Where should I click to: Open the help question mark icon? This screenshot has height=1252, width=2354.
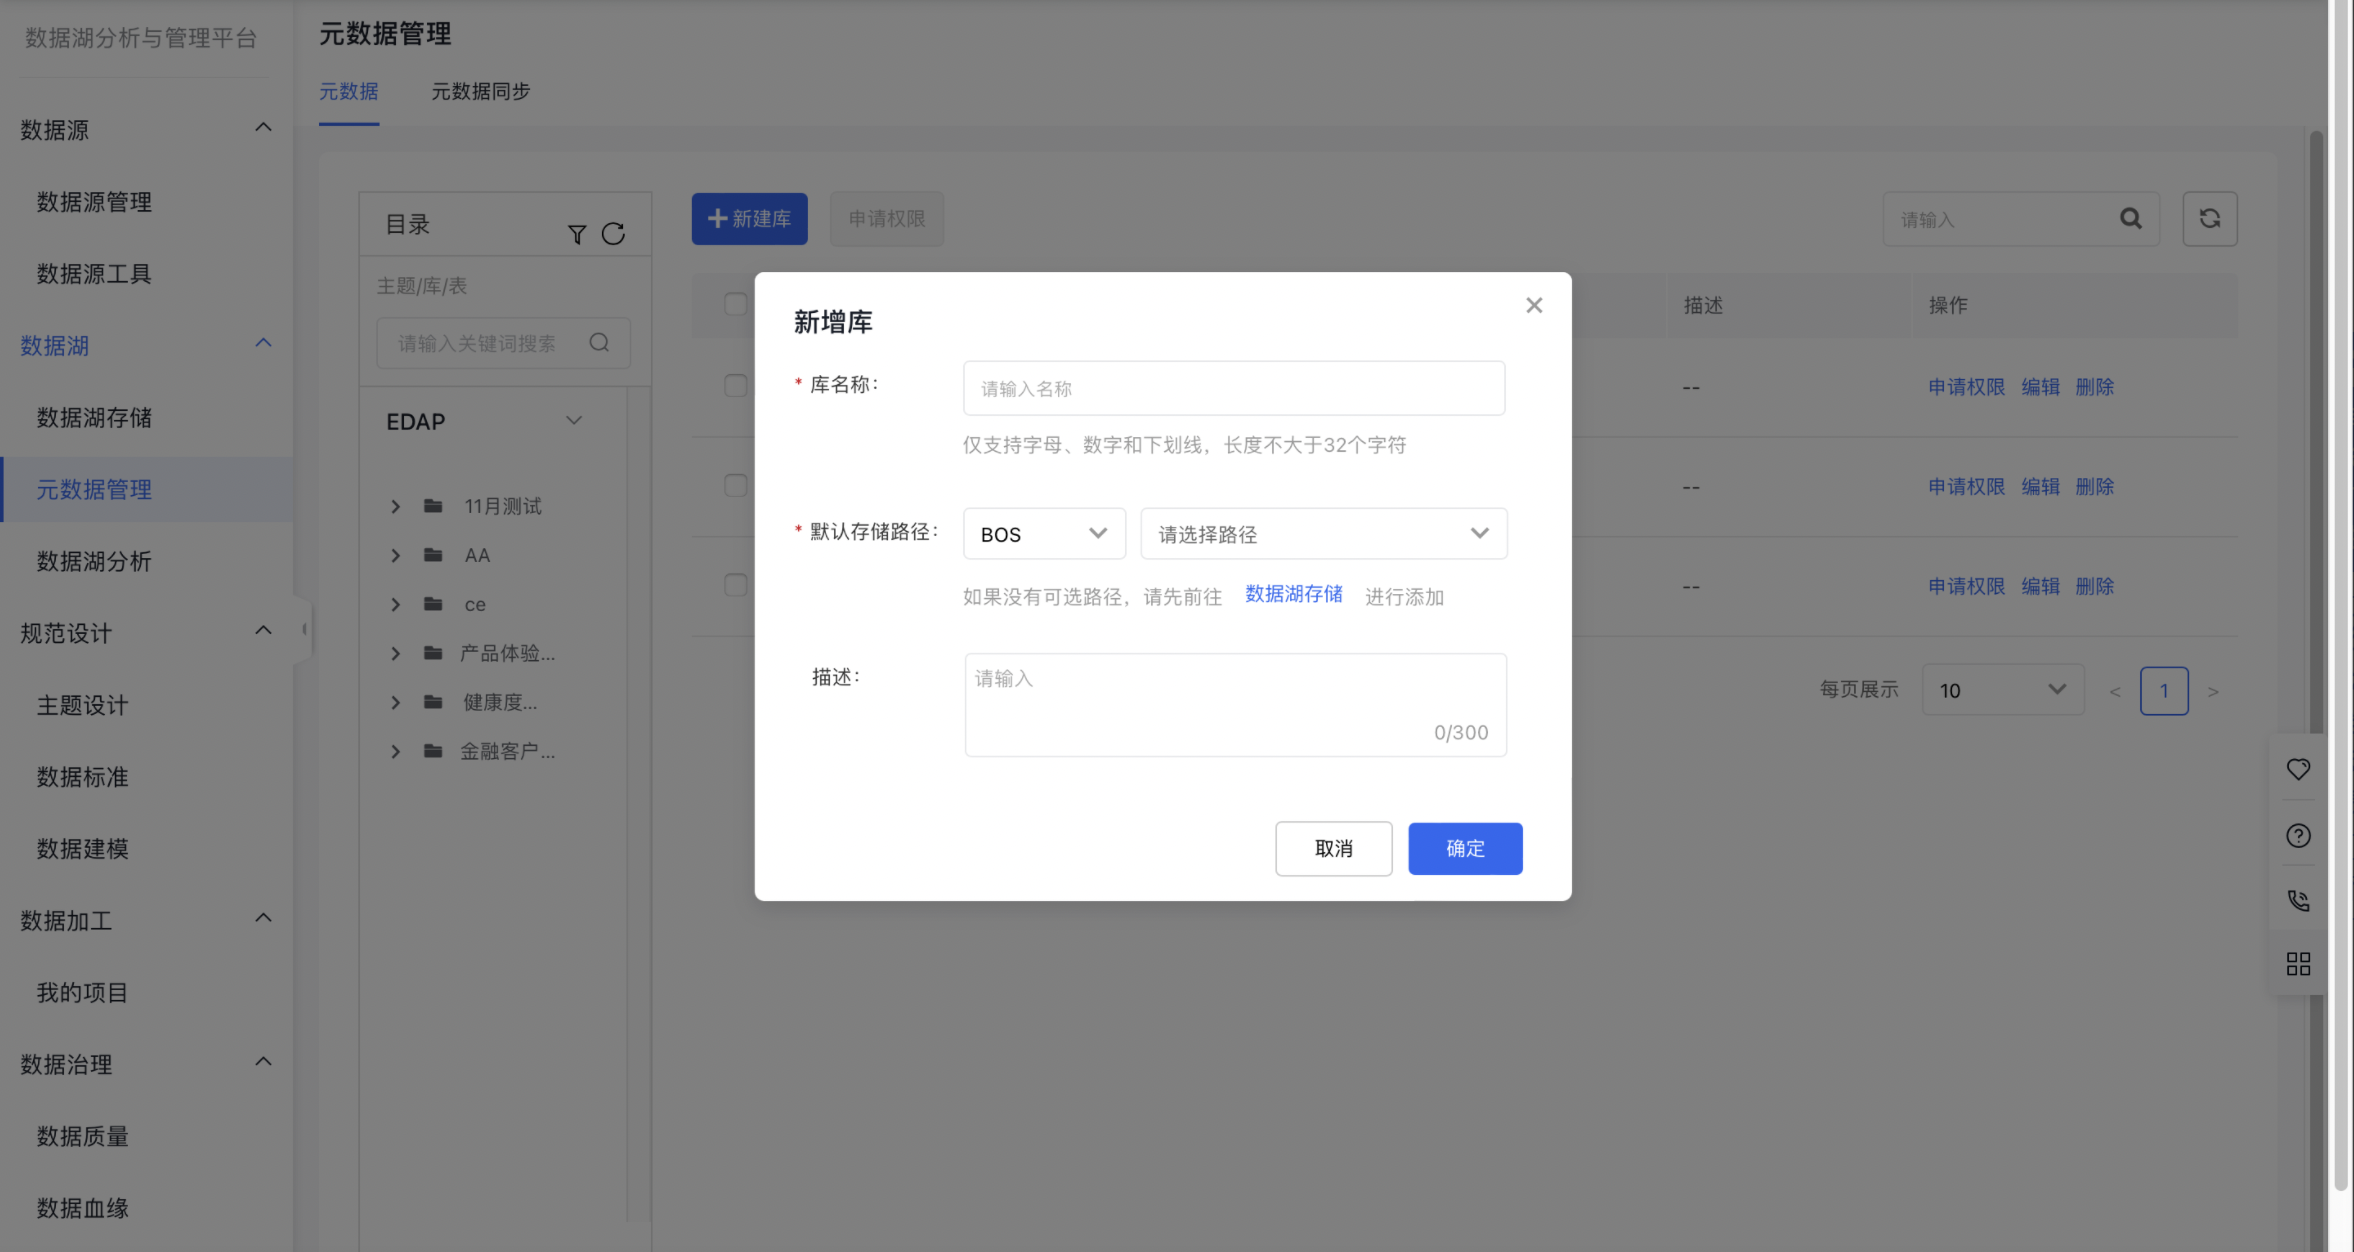tap(2298, 835)
